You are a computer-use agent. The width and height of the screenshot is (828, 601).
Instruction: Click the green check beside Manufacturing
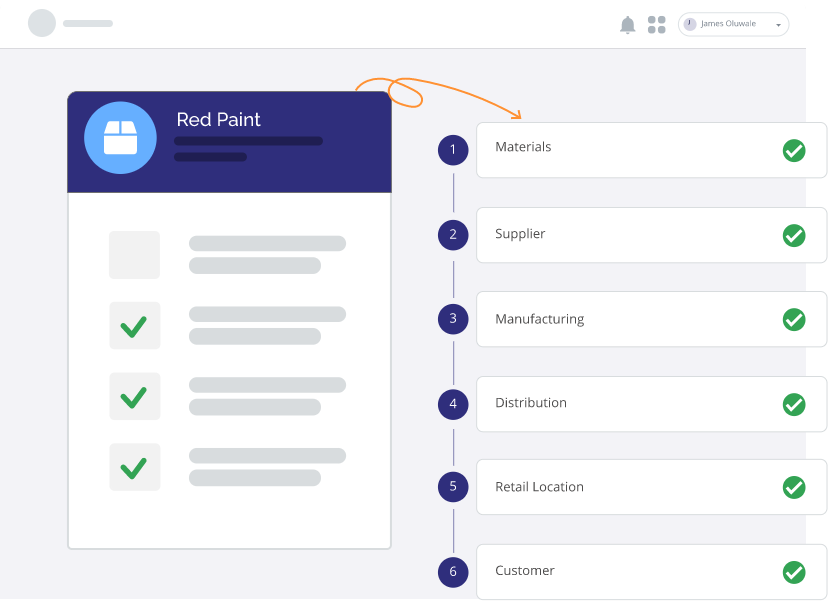(x=794, y=319)
